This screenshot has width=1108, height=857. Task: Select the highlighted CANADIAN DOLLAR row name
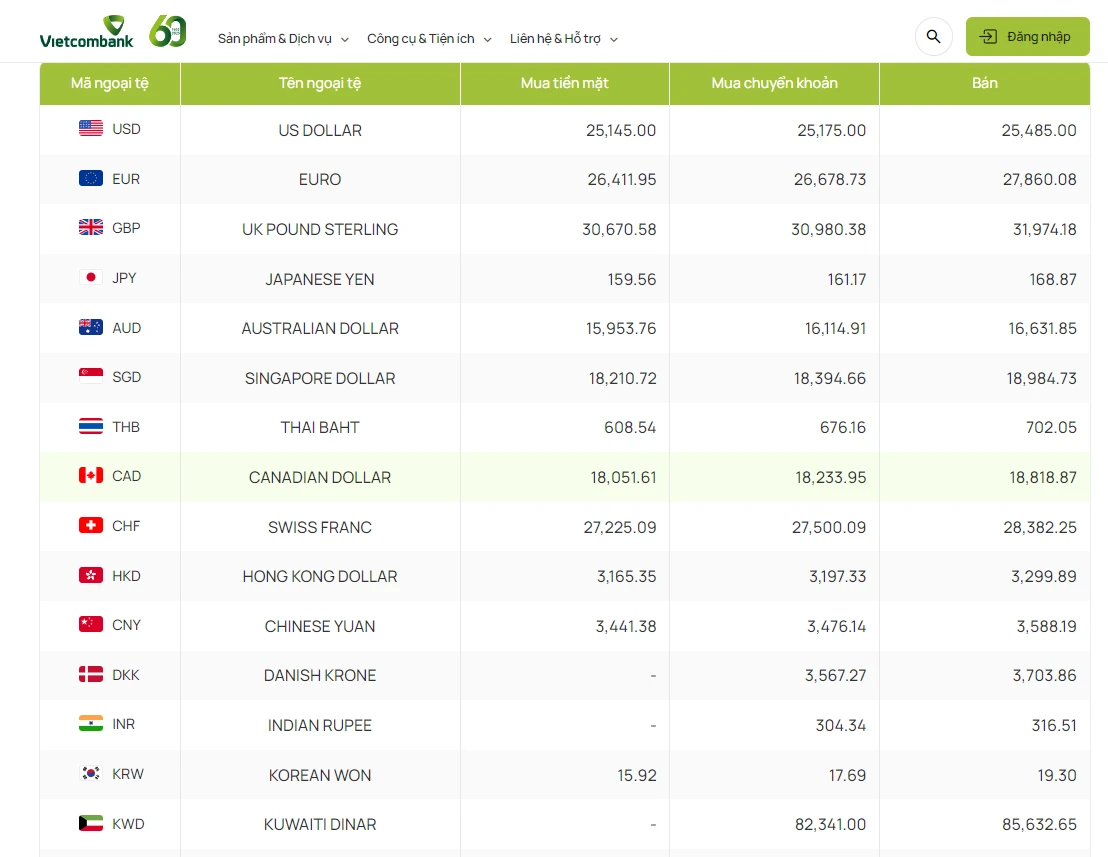[x=320, y=477]
